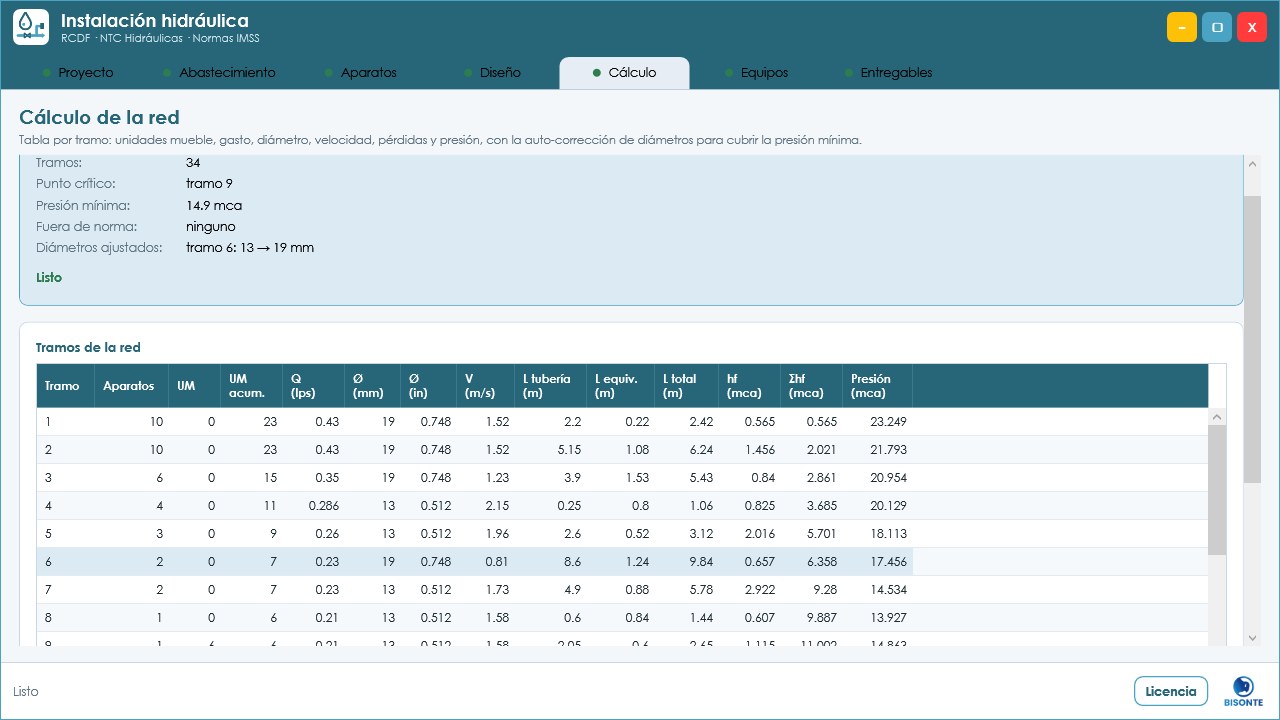Click the Licencia button
This screenshot has height=720, width=1280.
coord(1171,691)
